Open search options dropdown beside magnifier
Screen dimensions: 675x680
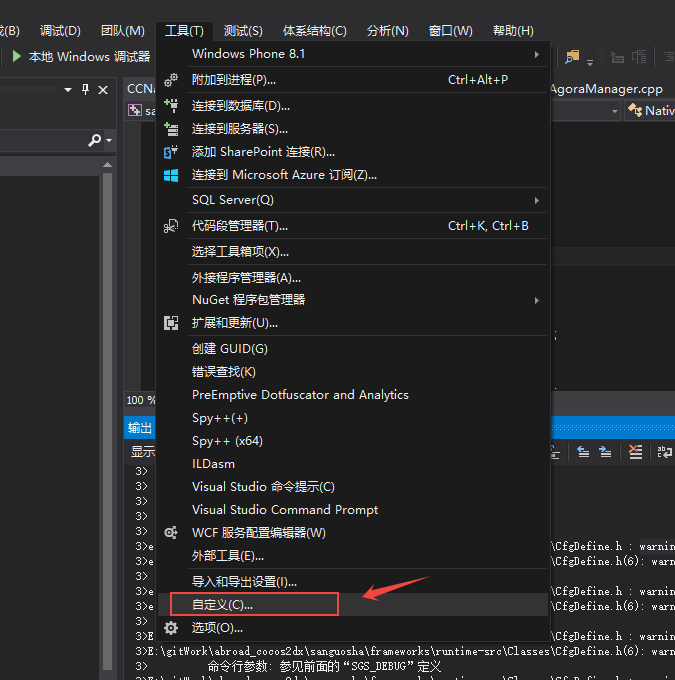tap(109, 141)
